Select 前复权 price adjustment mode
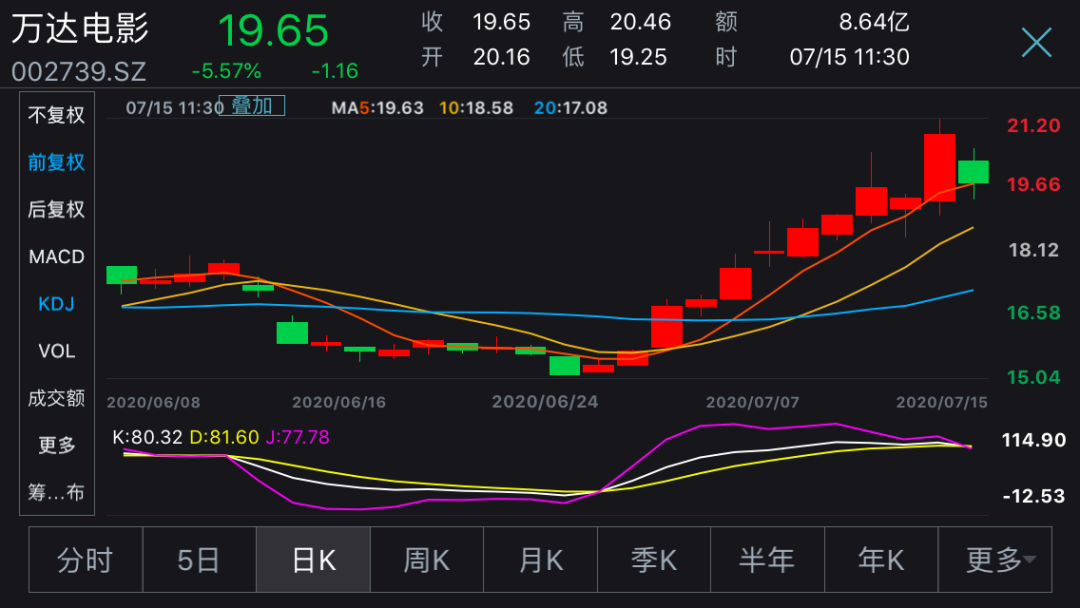Screen dimensions: 1080x608 point(56,163)
